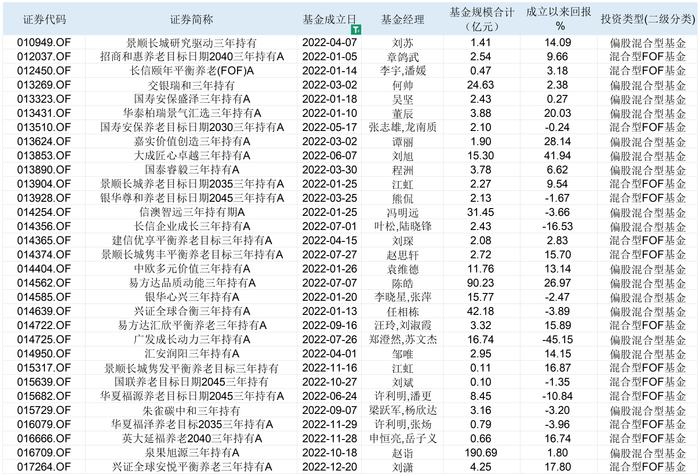Click return value 28.14

(x=558, y=142)
